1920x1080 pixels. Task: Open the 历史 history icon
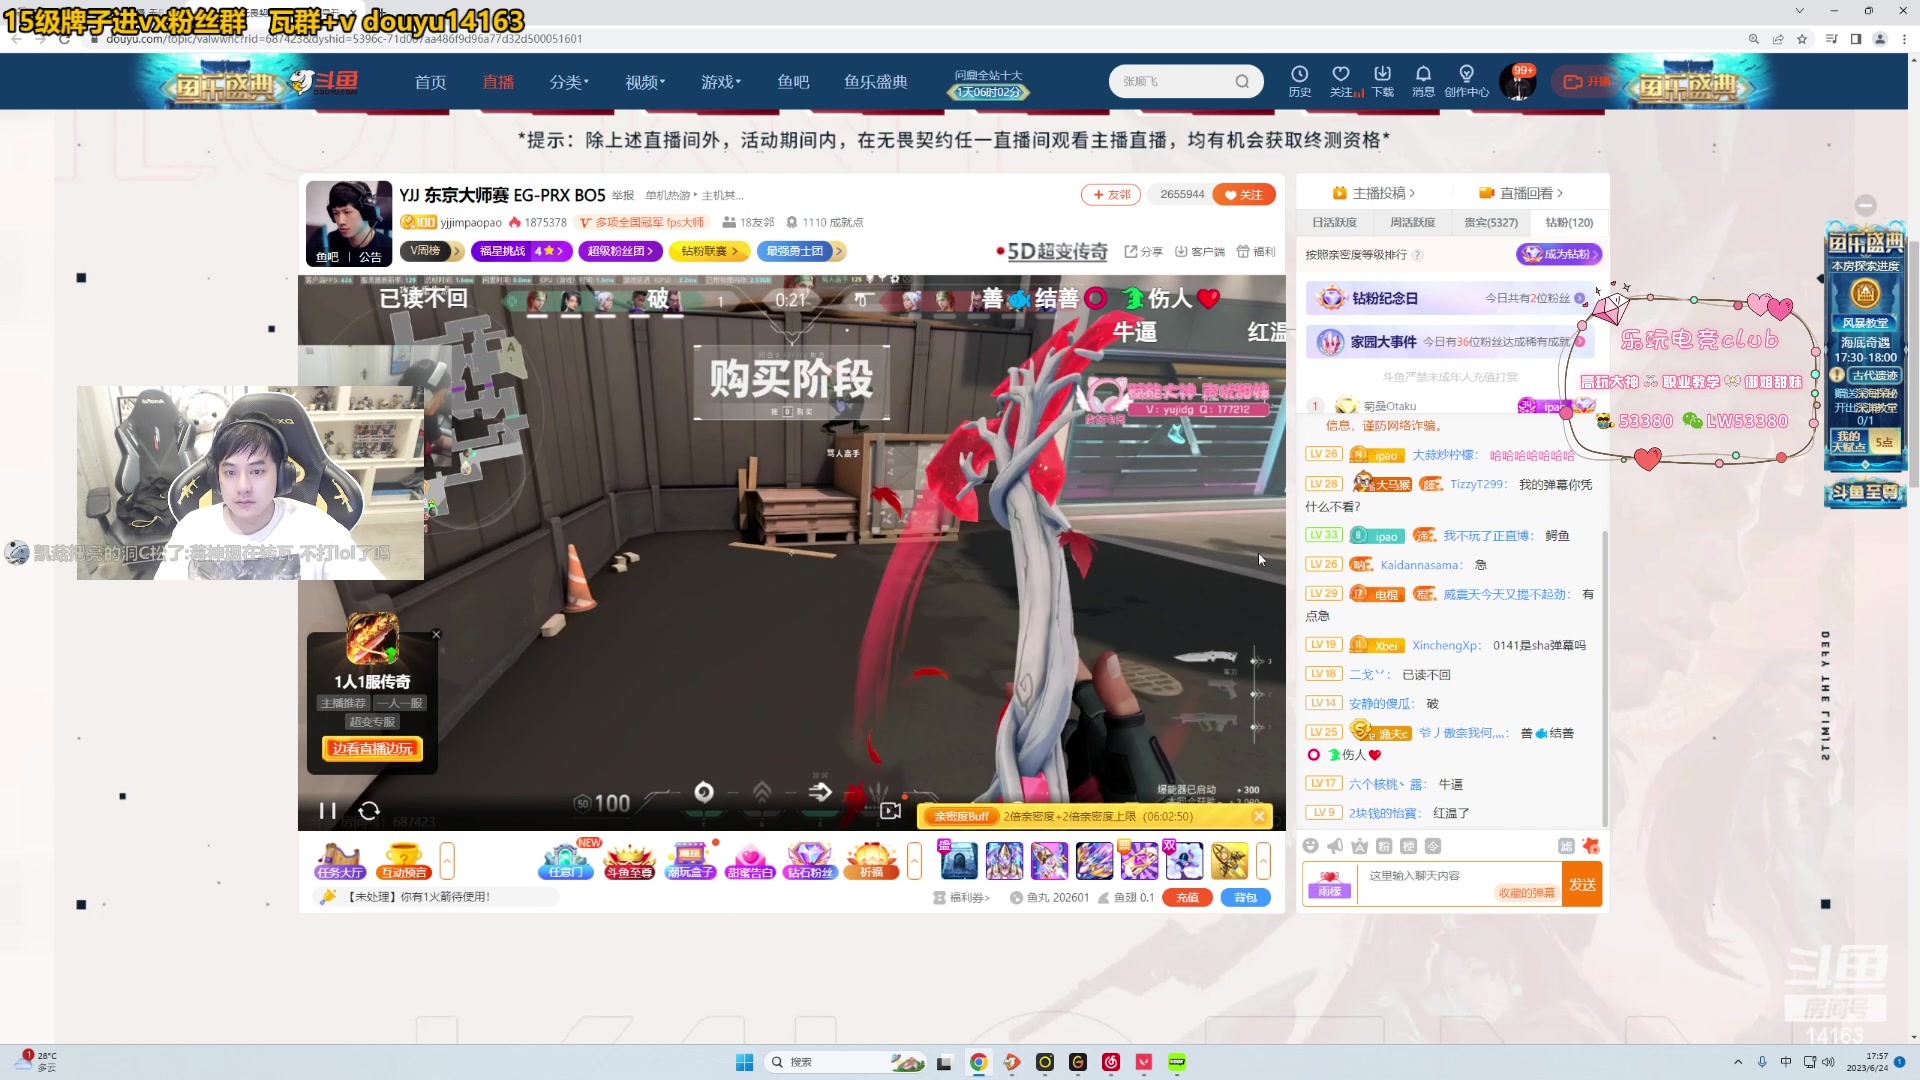tap(1299, 80)
